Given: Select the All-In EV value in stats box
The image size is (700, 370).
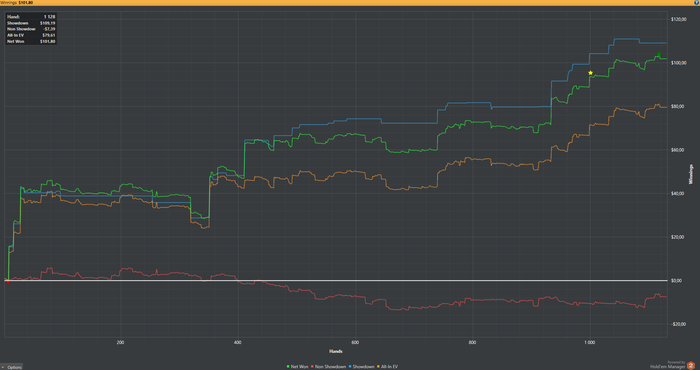Looking at the screenshot, I should (49, 35).
